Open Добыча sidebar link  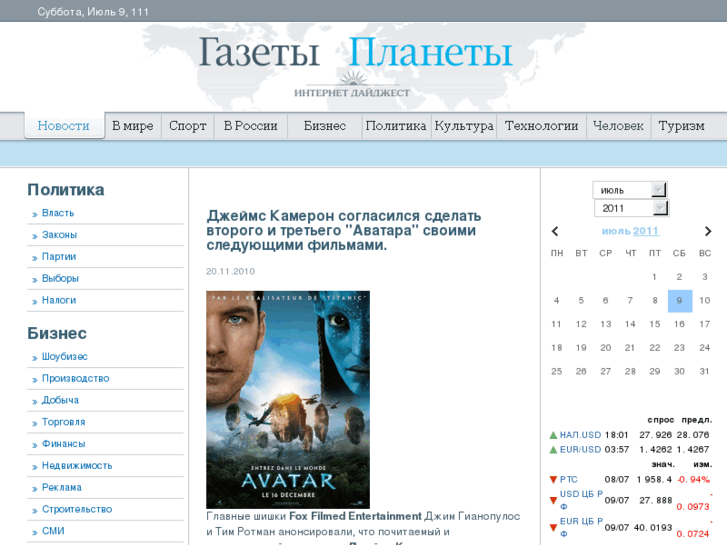[60, 400]
